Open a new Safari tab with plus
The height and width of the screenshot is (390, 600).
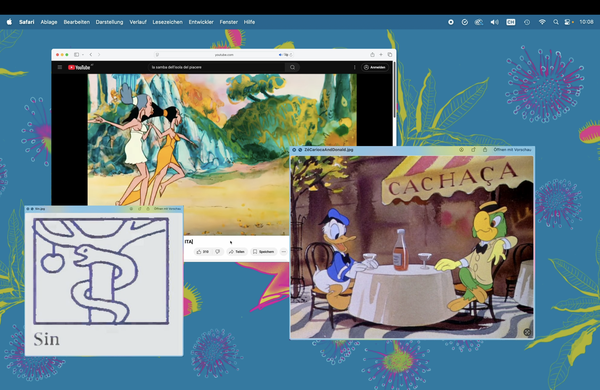[x=381, y=55]
